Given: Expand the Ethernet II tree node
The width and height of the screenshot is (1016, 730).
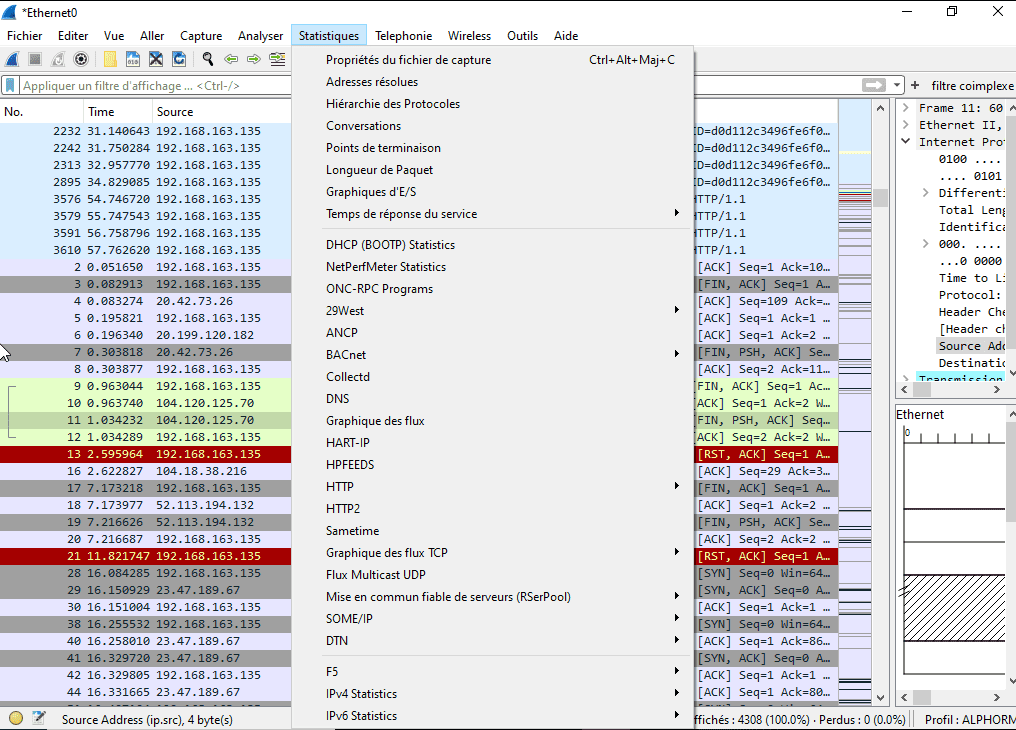Looking at the screenshot, I should coord(906,125).
